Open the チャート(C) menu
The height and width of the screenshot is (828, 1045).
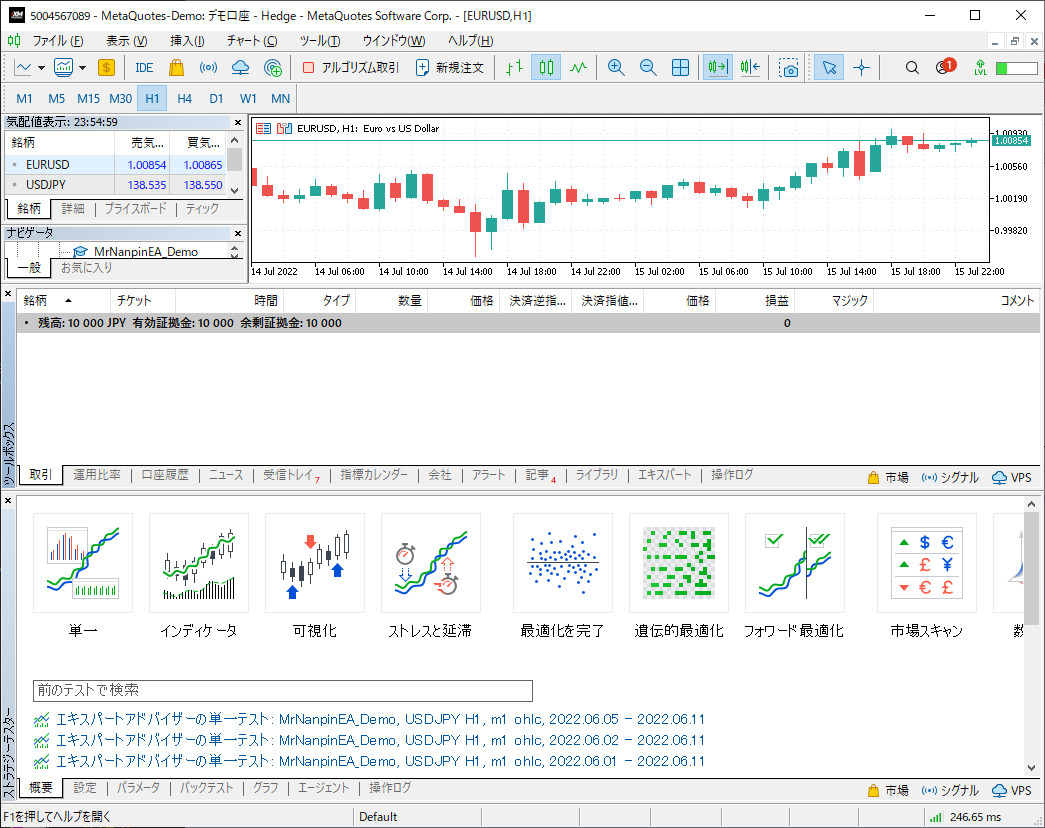[251, 41]
